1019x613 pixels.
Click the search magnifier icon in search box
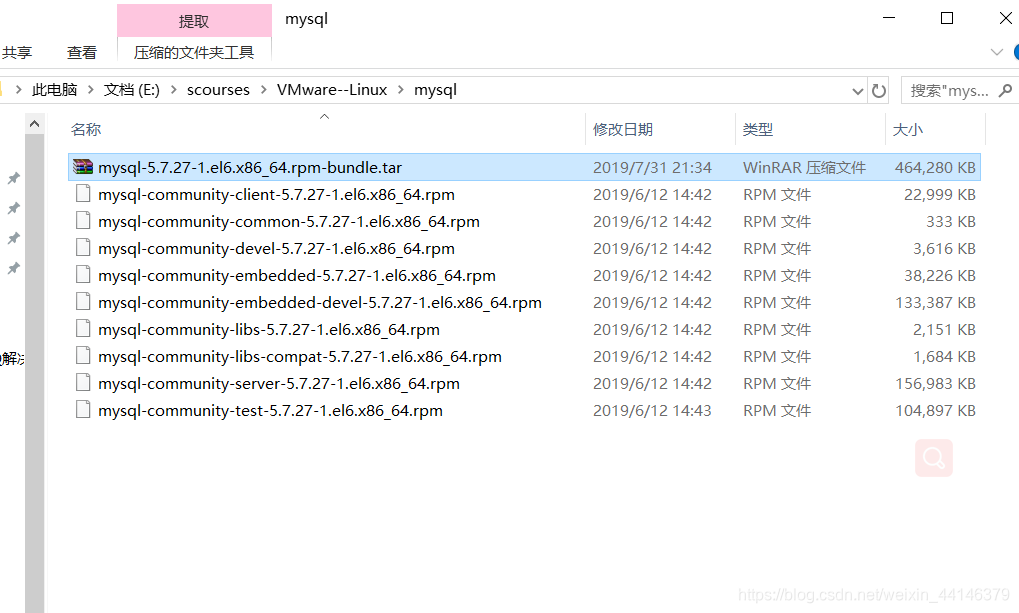(1005, 90)
